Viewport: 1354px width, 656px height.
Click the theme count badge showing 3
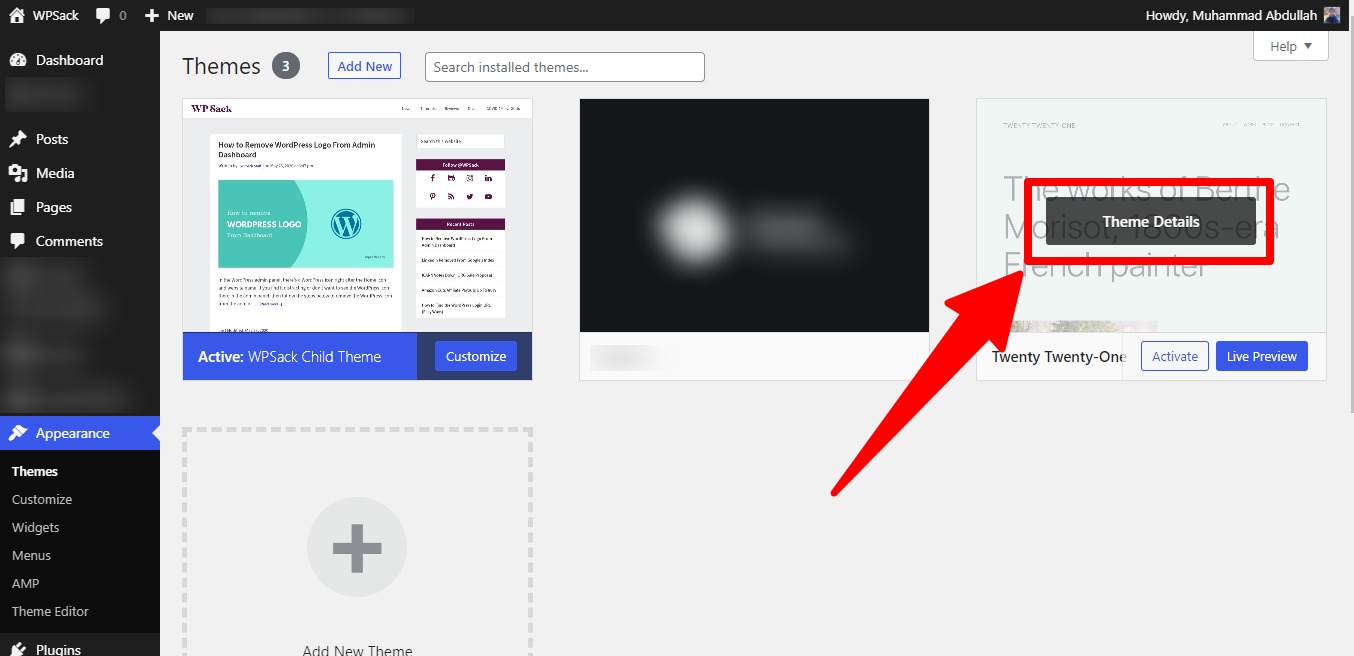[x=285, y=66]
